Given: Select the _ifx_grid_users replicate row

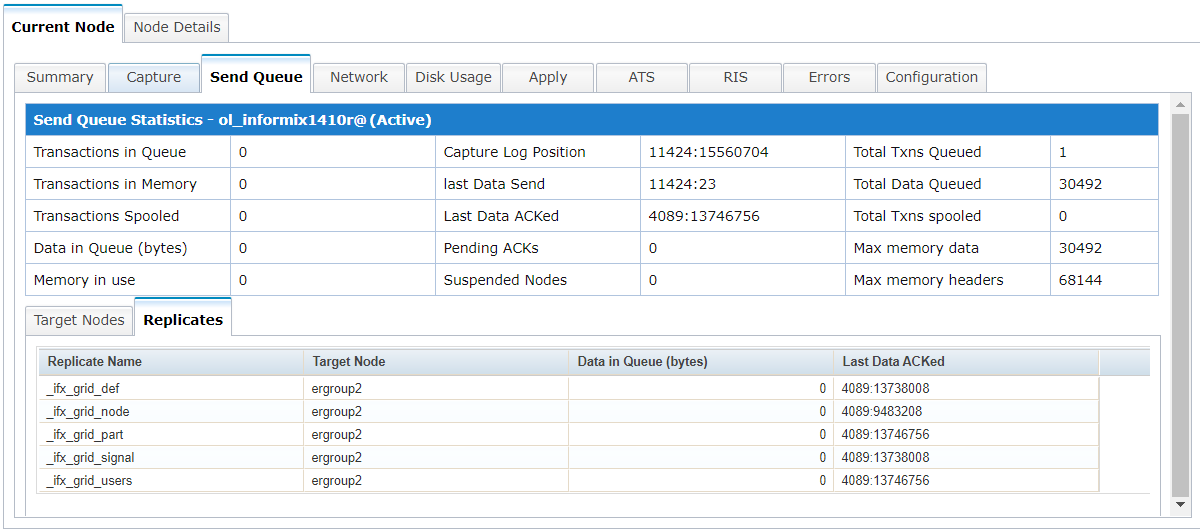Looking at the screenshot, I should pos(568,480).
